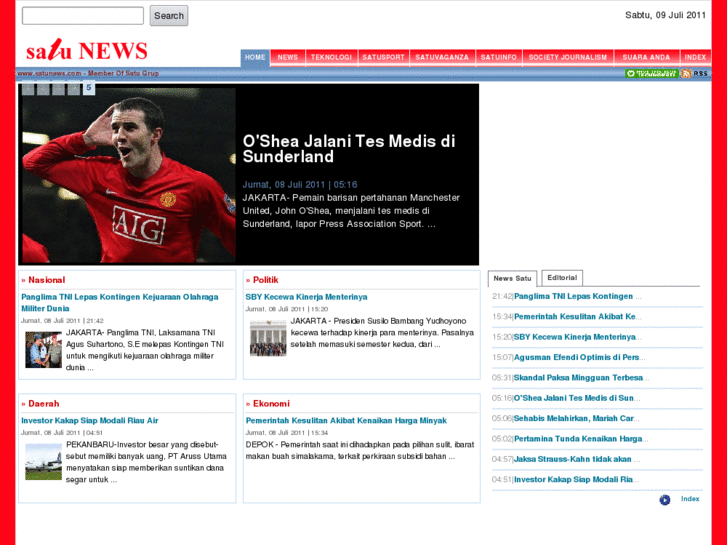Open the SATUVAGANZA menu item
This screenshot has width=727, height=545.
(442, 58)
